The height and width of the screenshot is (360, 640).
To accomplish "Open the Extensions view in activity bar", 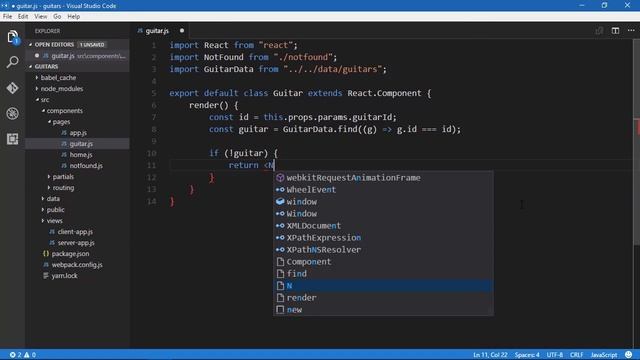I will [x=12, y=139].
